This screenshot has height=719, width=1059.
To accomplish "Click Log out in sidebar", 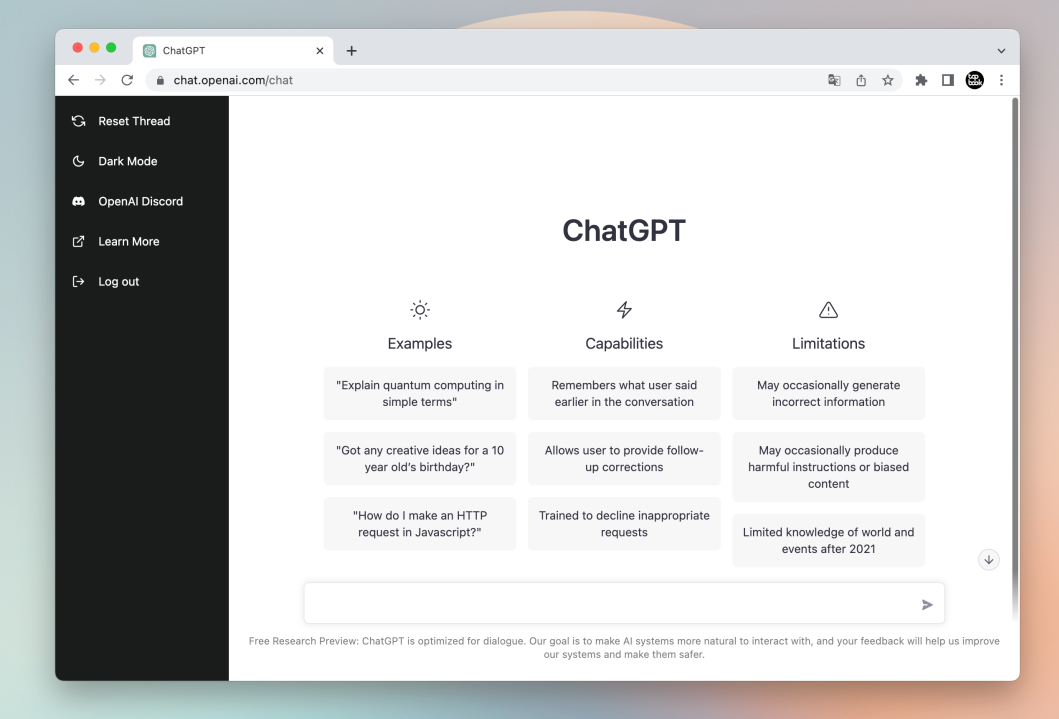I will pyautogui.click(x=118, y=282).
